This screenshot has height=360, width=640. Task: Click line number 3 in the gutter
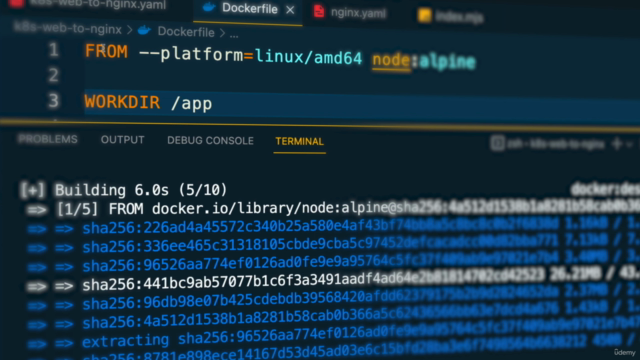coord(53,100)
